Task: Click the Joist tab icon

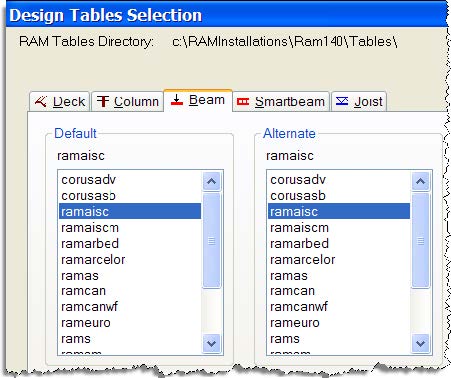Action: 342,101
